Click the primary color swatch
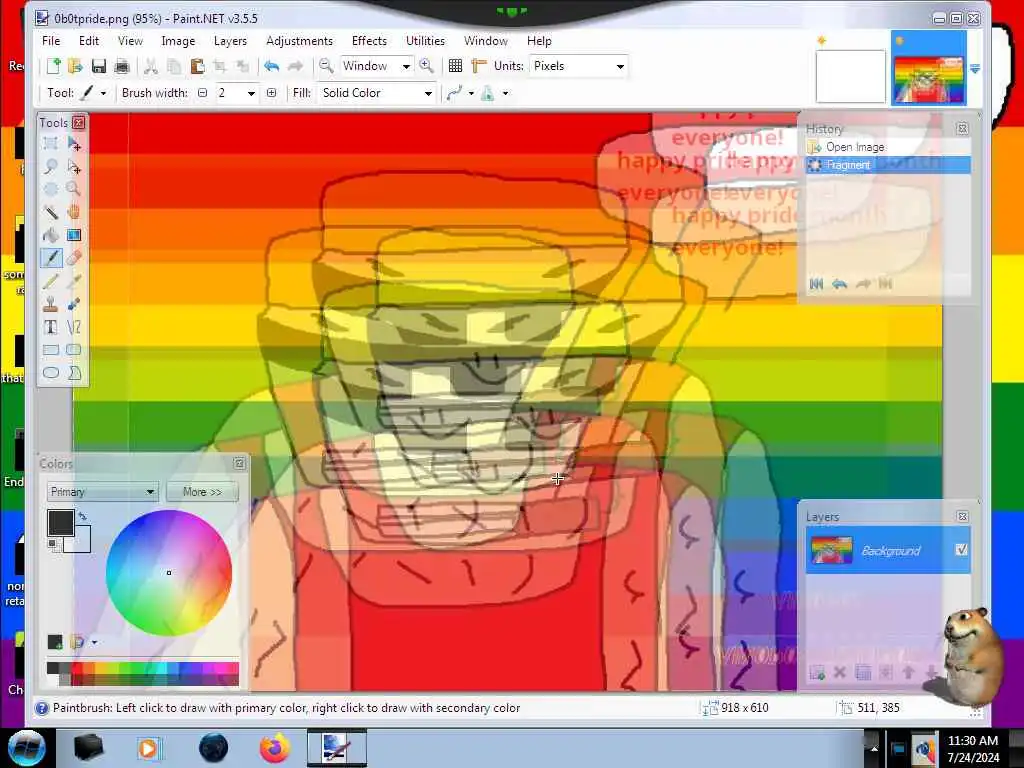Viewport: 1024px width, 768px height. (x=61, y=522)
